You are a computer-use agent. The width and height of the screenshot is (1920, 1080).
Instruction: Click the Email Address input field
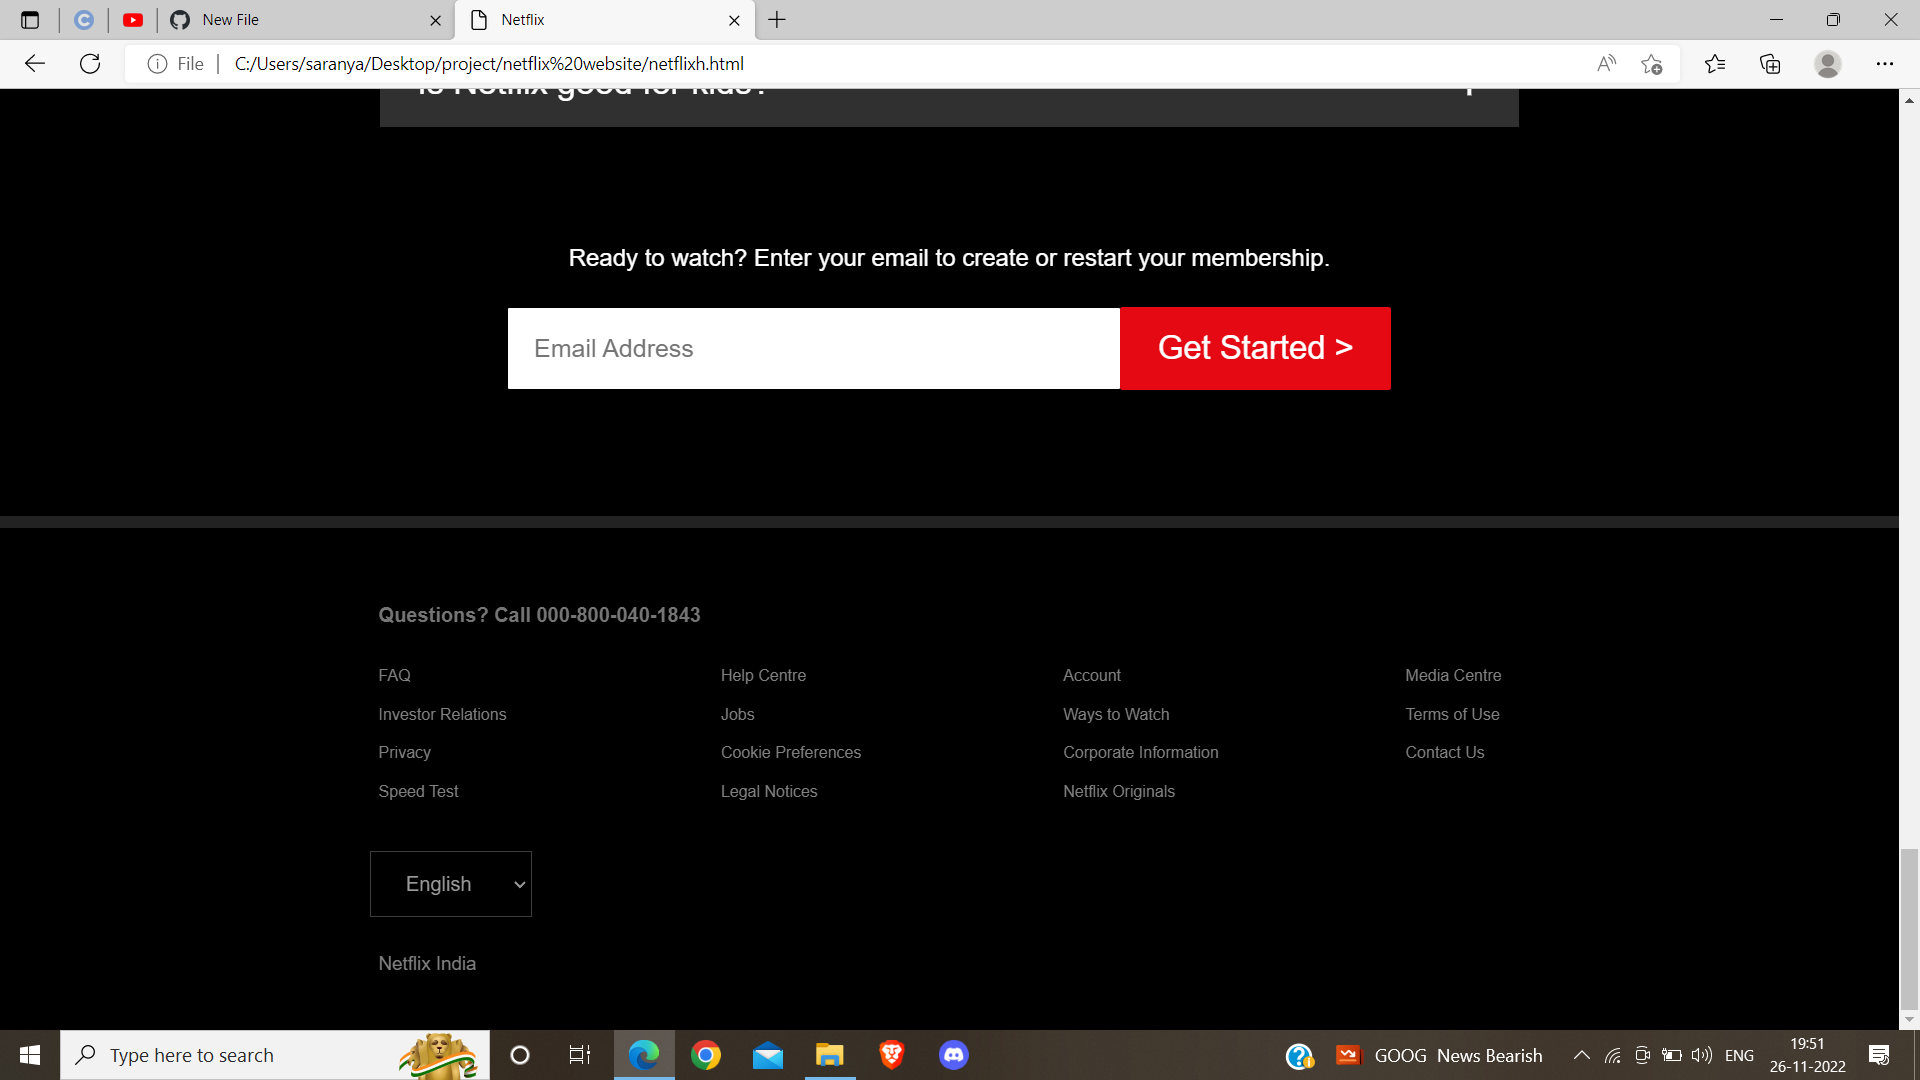pos(813,348)
